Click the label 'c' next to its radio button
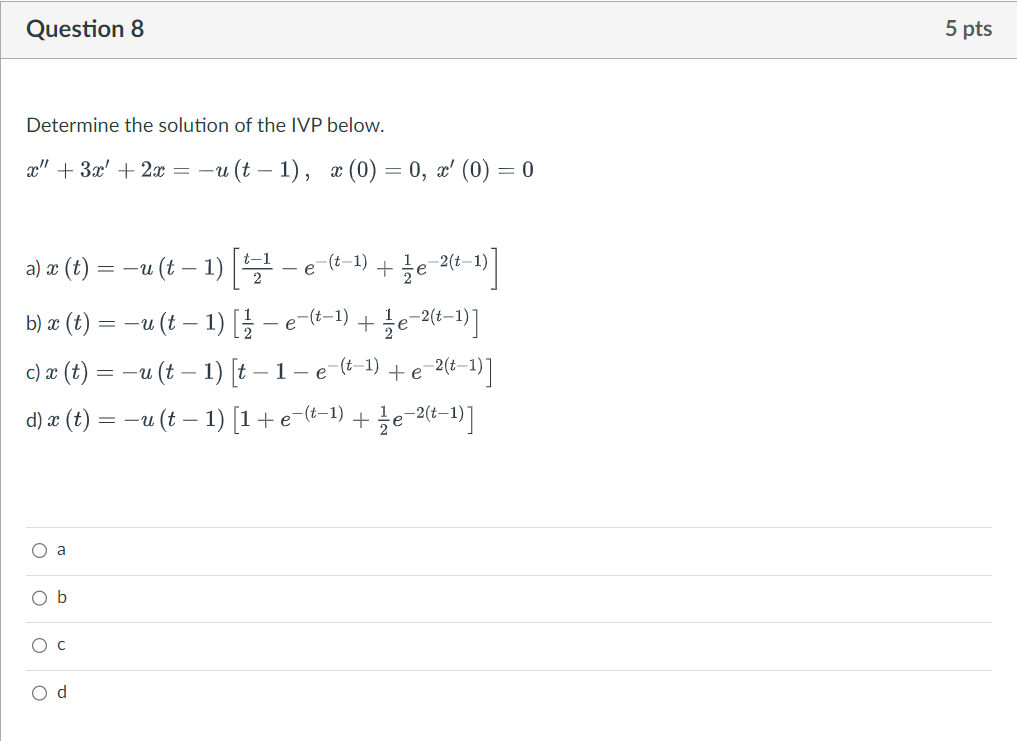 (61, 645)
